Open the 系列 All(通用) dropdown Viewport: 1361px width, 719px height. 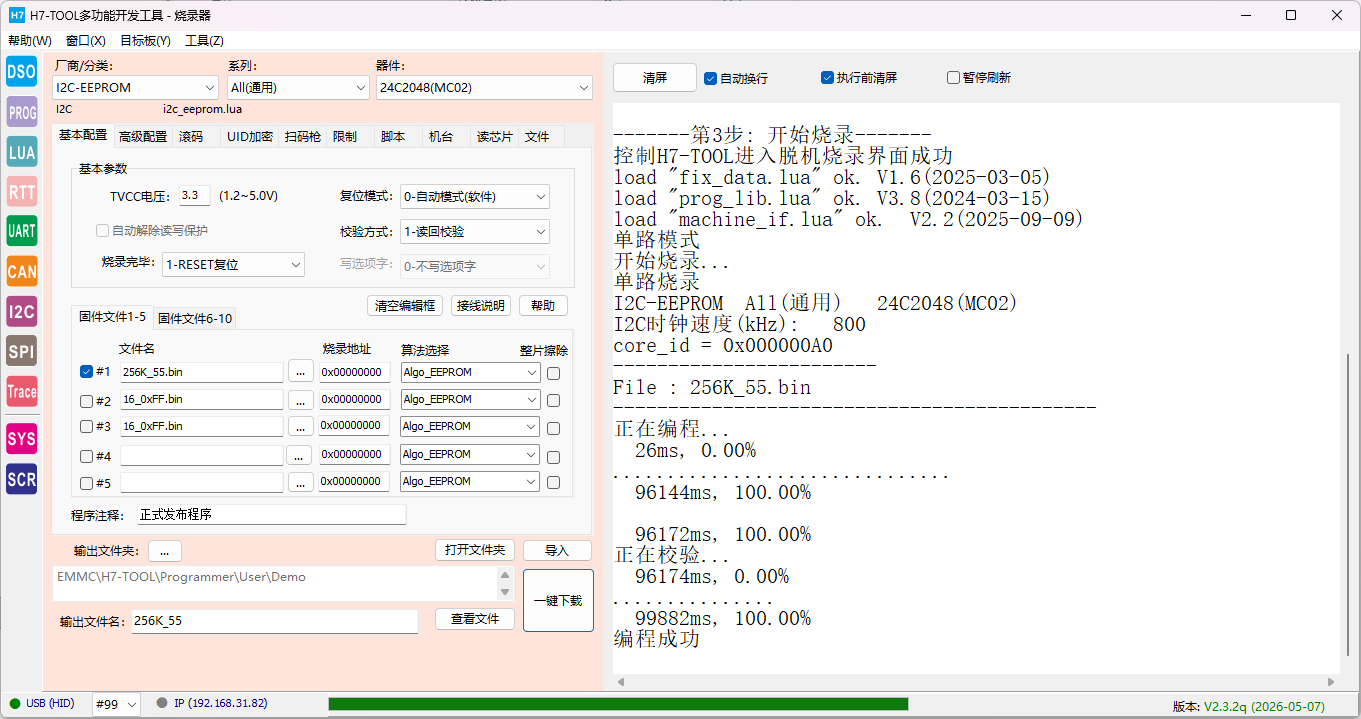pos(298,88)
